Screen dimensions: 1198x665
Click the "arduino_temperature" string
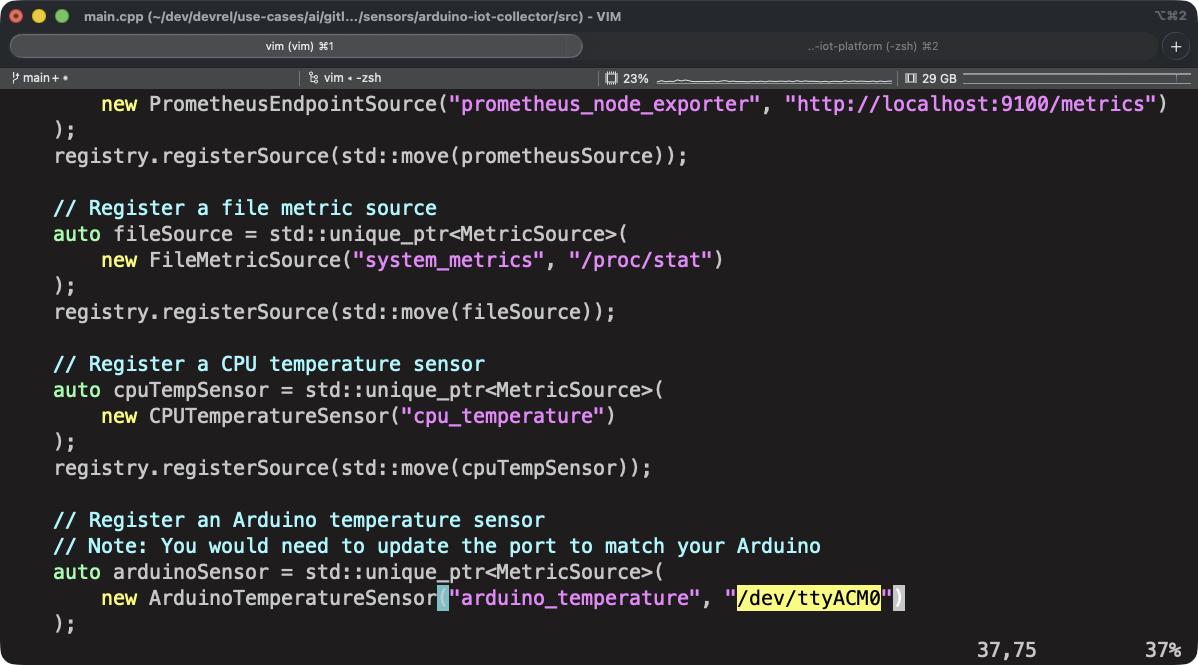(575, 598)
